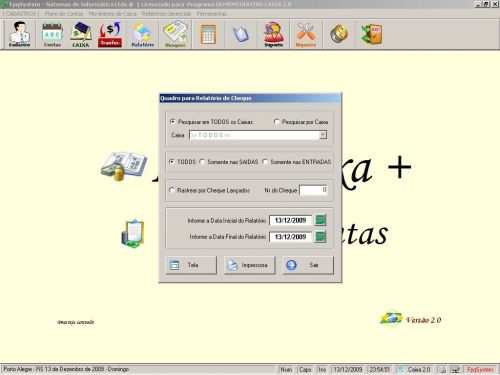Click the Ins indicator in status bar
The width and height of the screenshot is (500, 375).
point(322,369)
